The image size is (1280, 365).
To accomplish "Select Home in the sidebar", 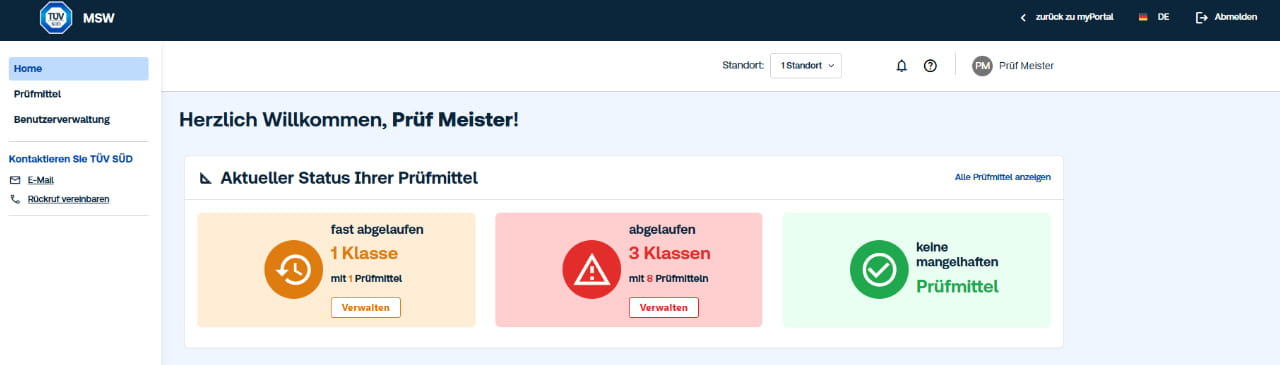I will (79, 69).
